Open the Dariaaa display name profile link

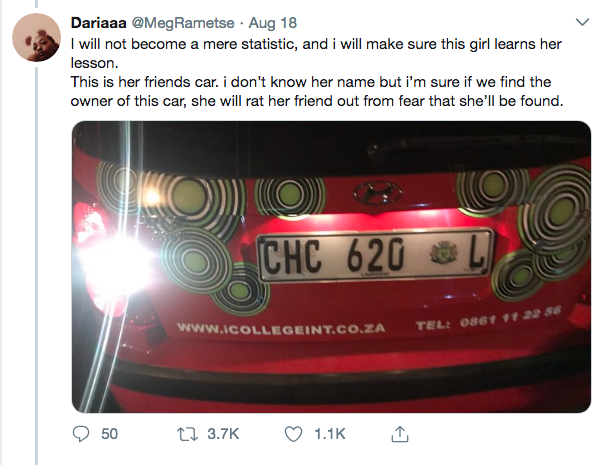(x=104, y=22)
